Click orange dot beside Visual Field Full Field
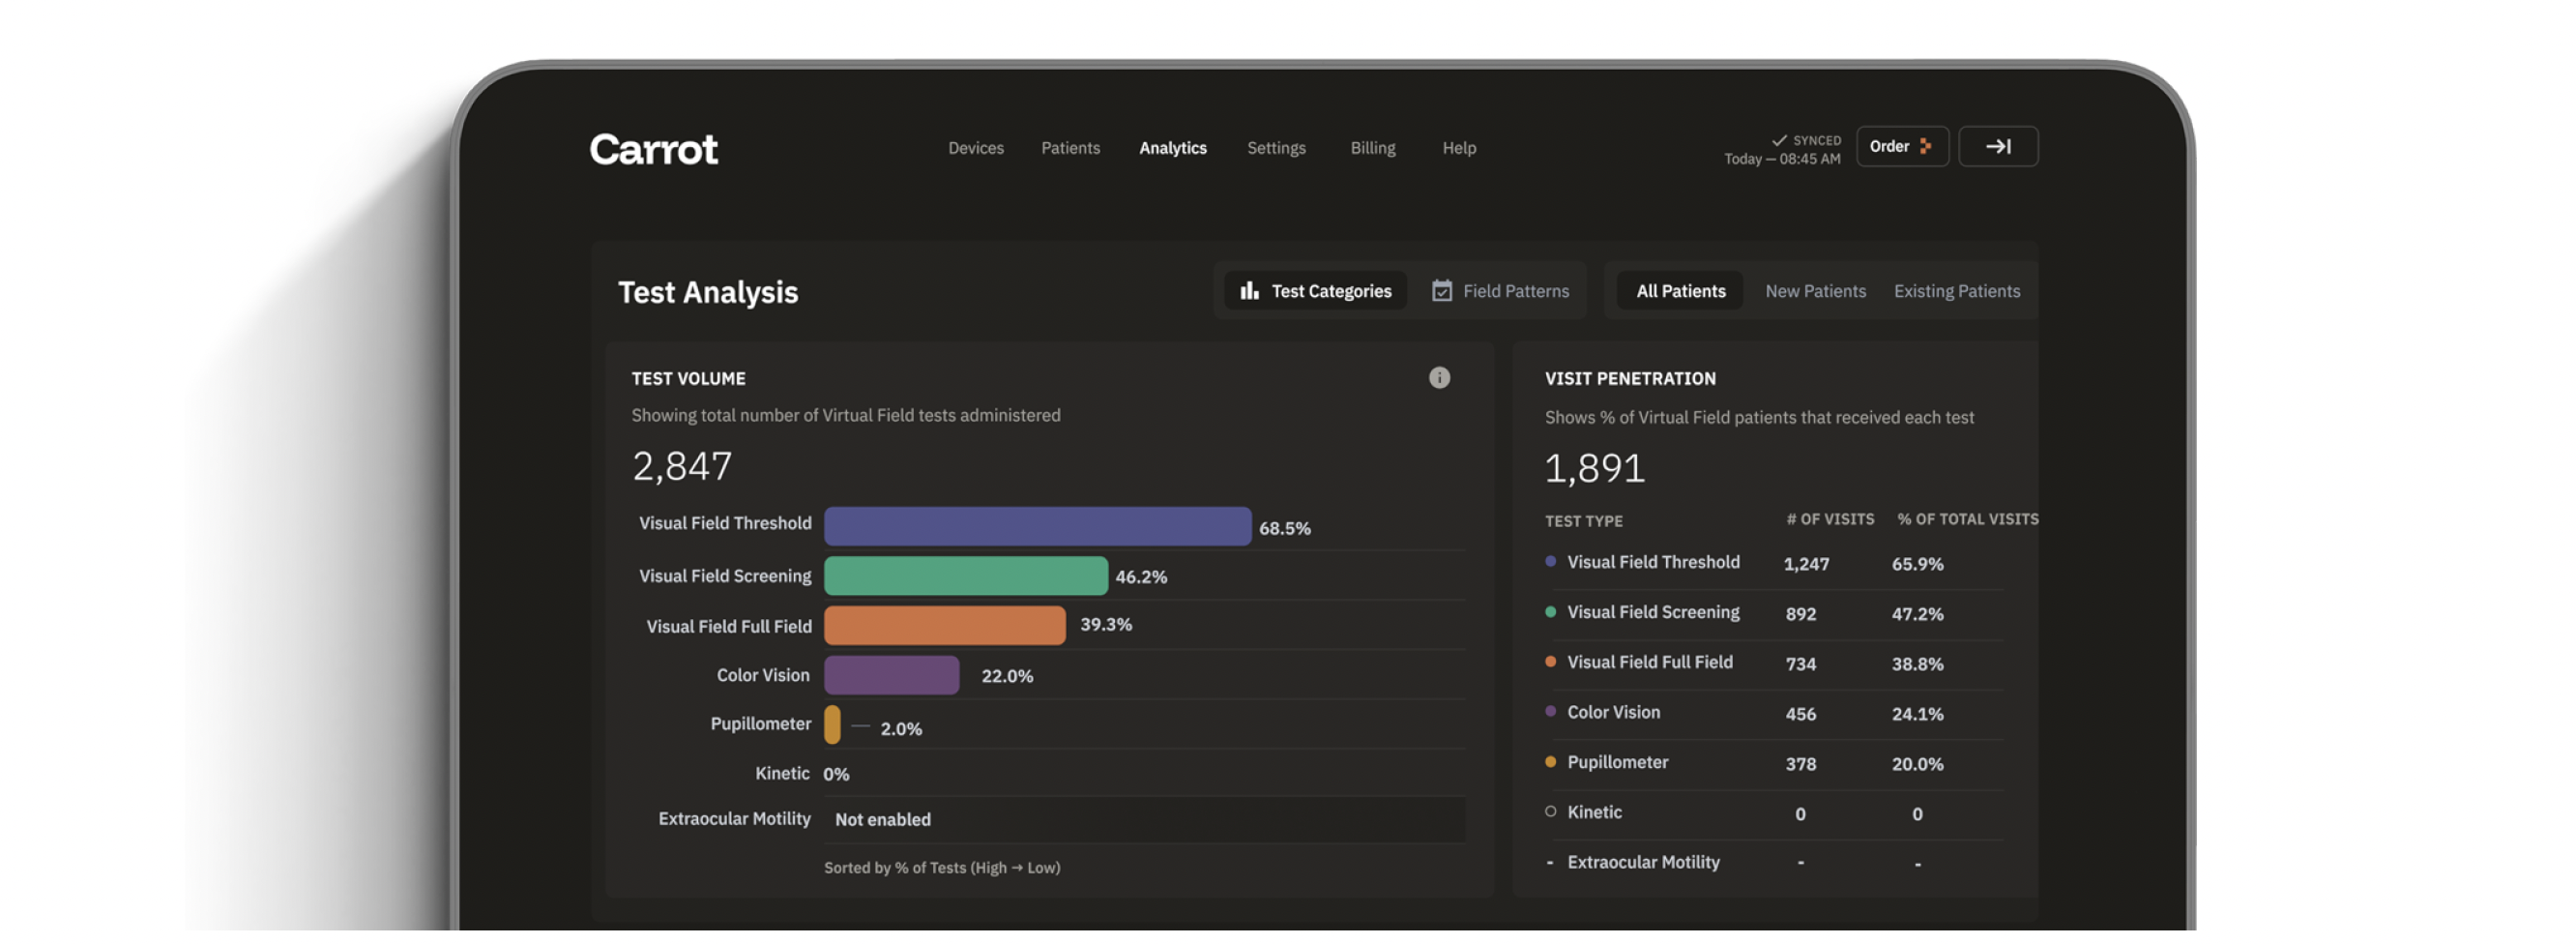 (1550, 662)
